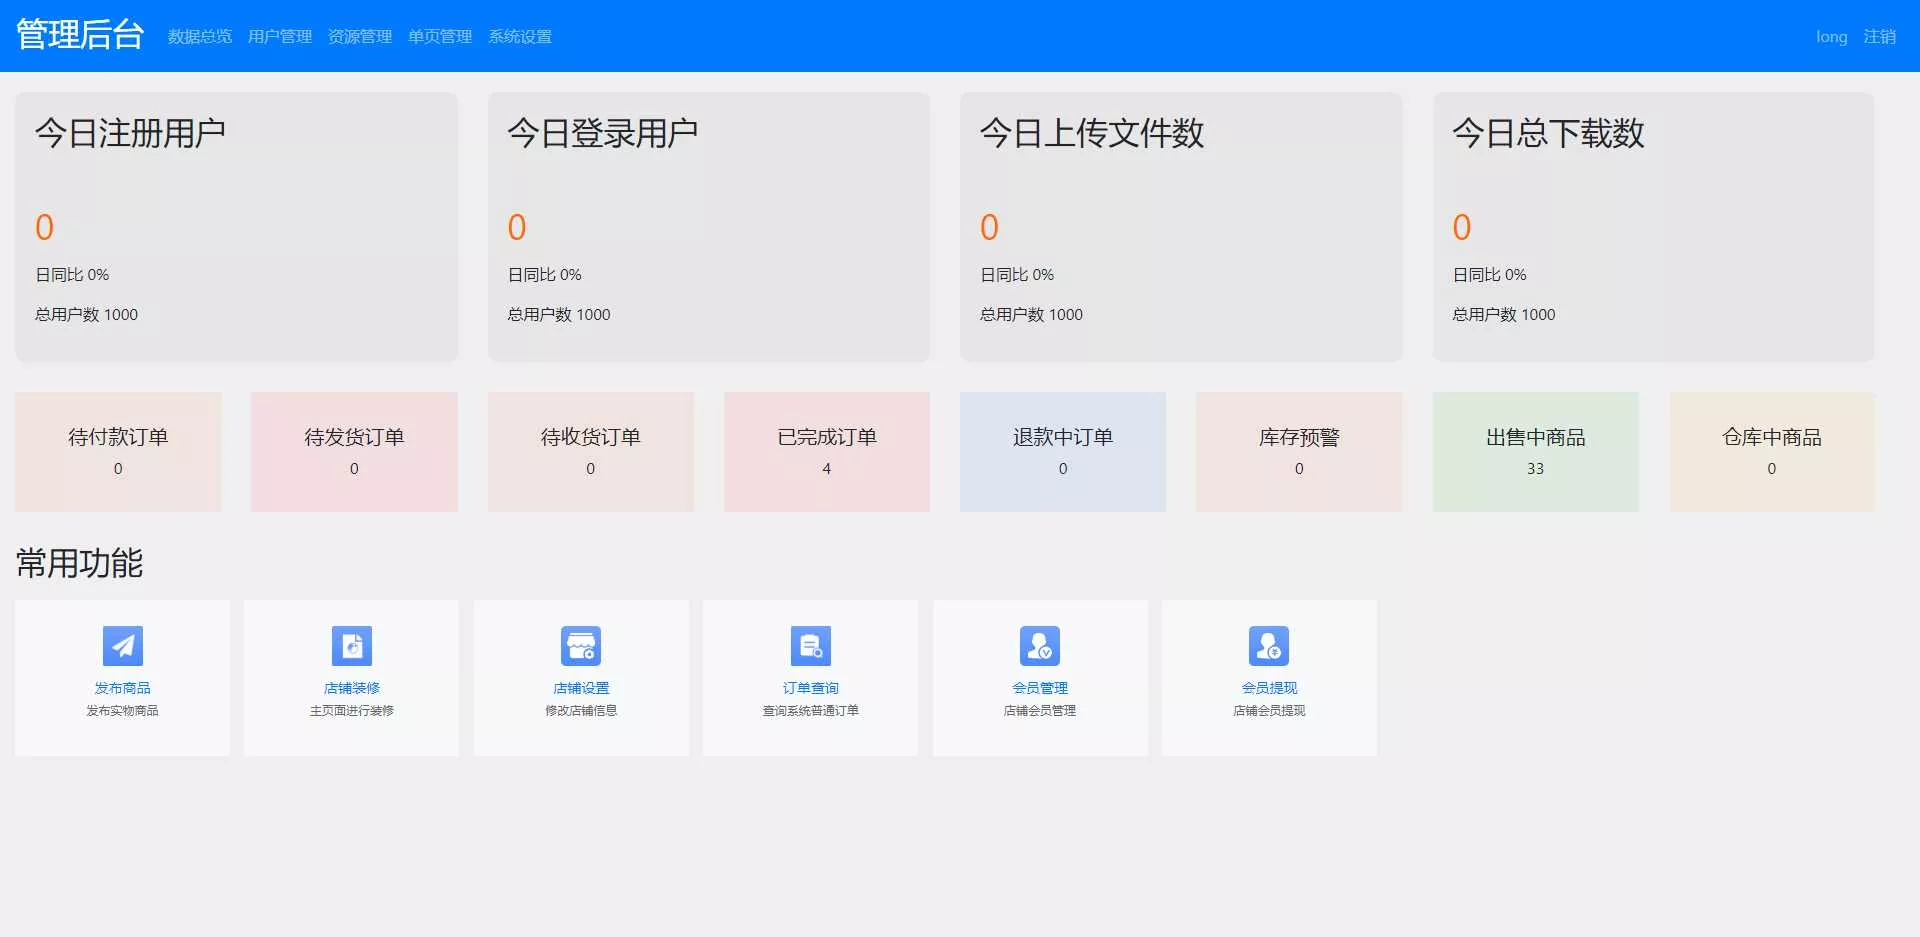Click the 店铺设置 storefront icon
The image size is (1920, 937).
[581, 646]
